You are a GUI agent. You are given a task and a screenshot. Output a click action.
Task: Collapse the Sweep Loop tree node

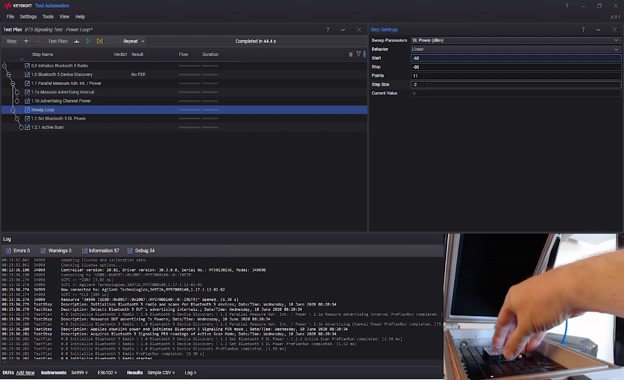[x=13, y=109]
